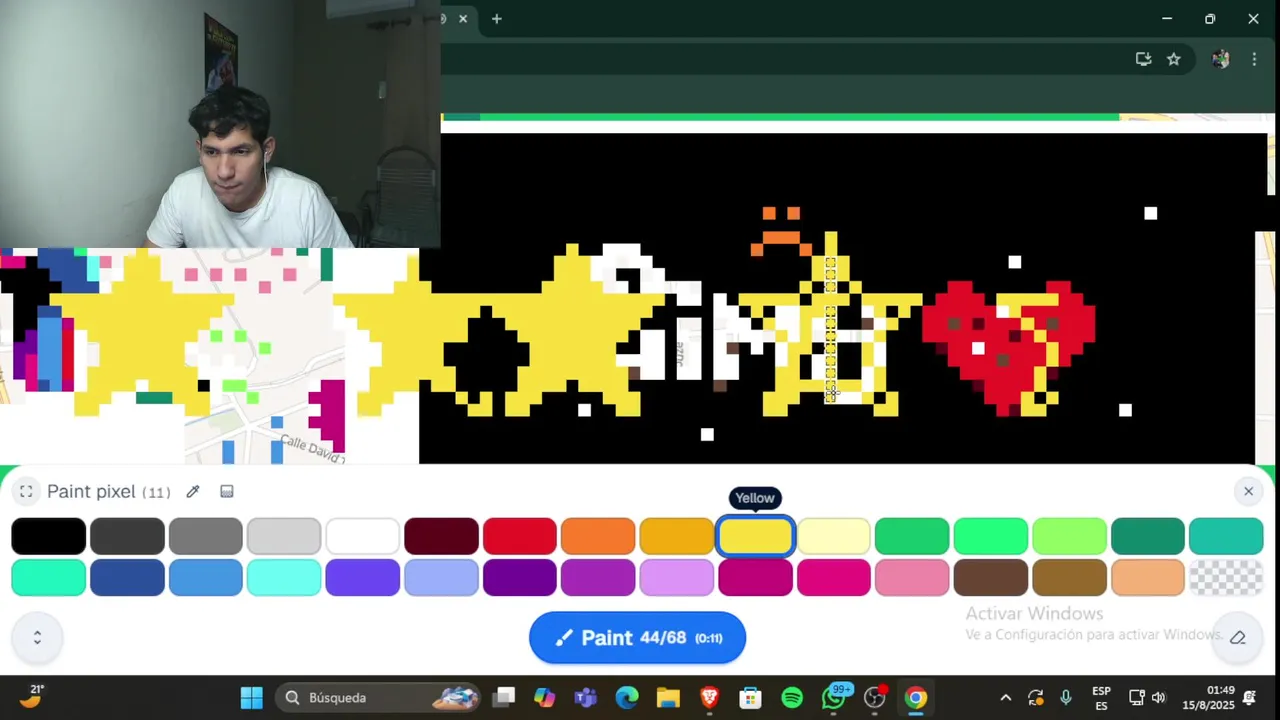
Task: Show hidden system tray icons
Action: [1005, 697]
